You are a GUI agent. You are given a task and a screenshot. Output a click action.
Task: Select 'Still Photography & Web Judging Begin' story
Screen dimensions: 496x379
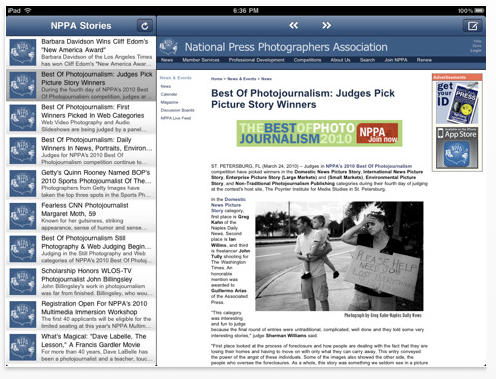(81, 249)
